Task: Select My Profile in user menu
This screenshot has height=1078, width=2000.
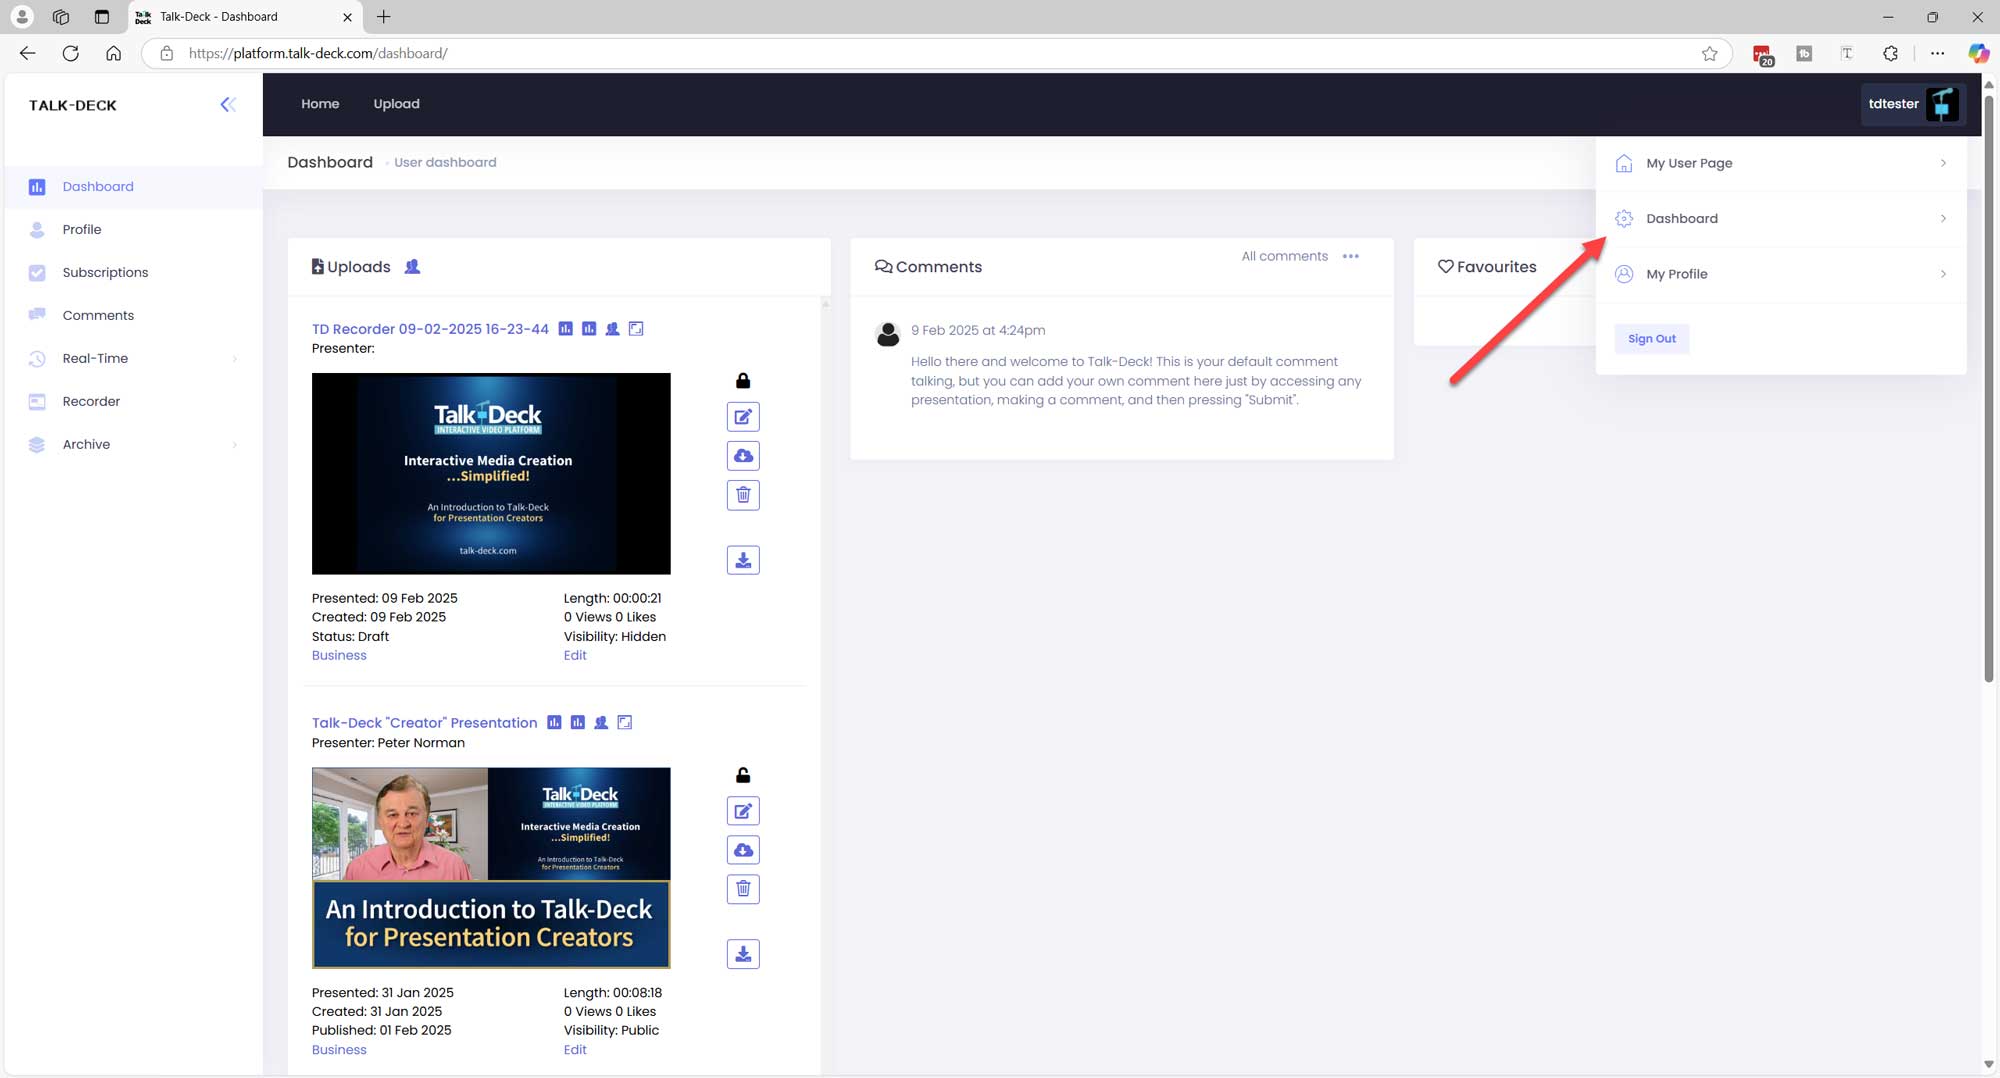Action: [x=1677, y=274]
